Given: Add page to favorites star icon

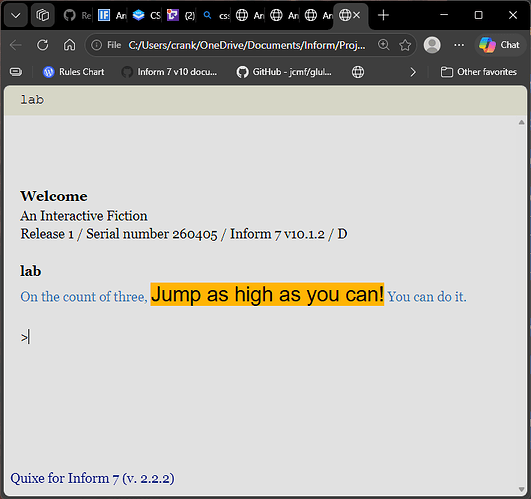Looking at the screenshot, I should [405, 45].
